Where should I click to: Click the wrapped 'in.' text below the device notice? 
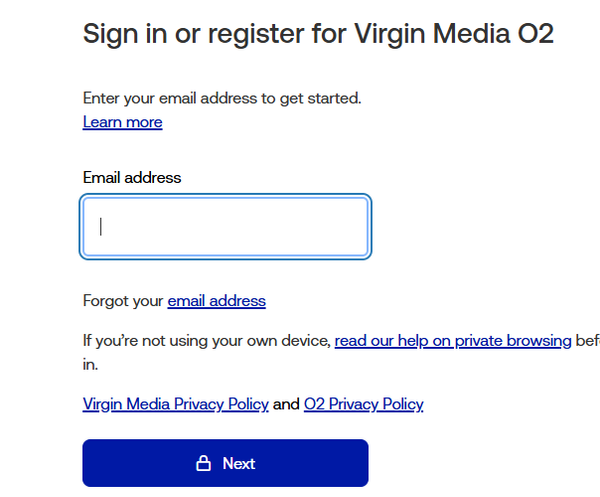[x=91, y=364]
